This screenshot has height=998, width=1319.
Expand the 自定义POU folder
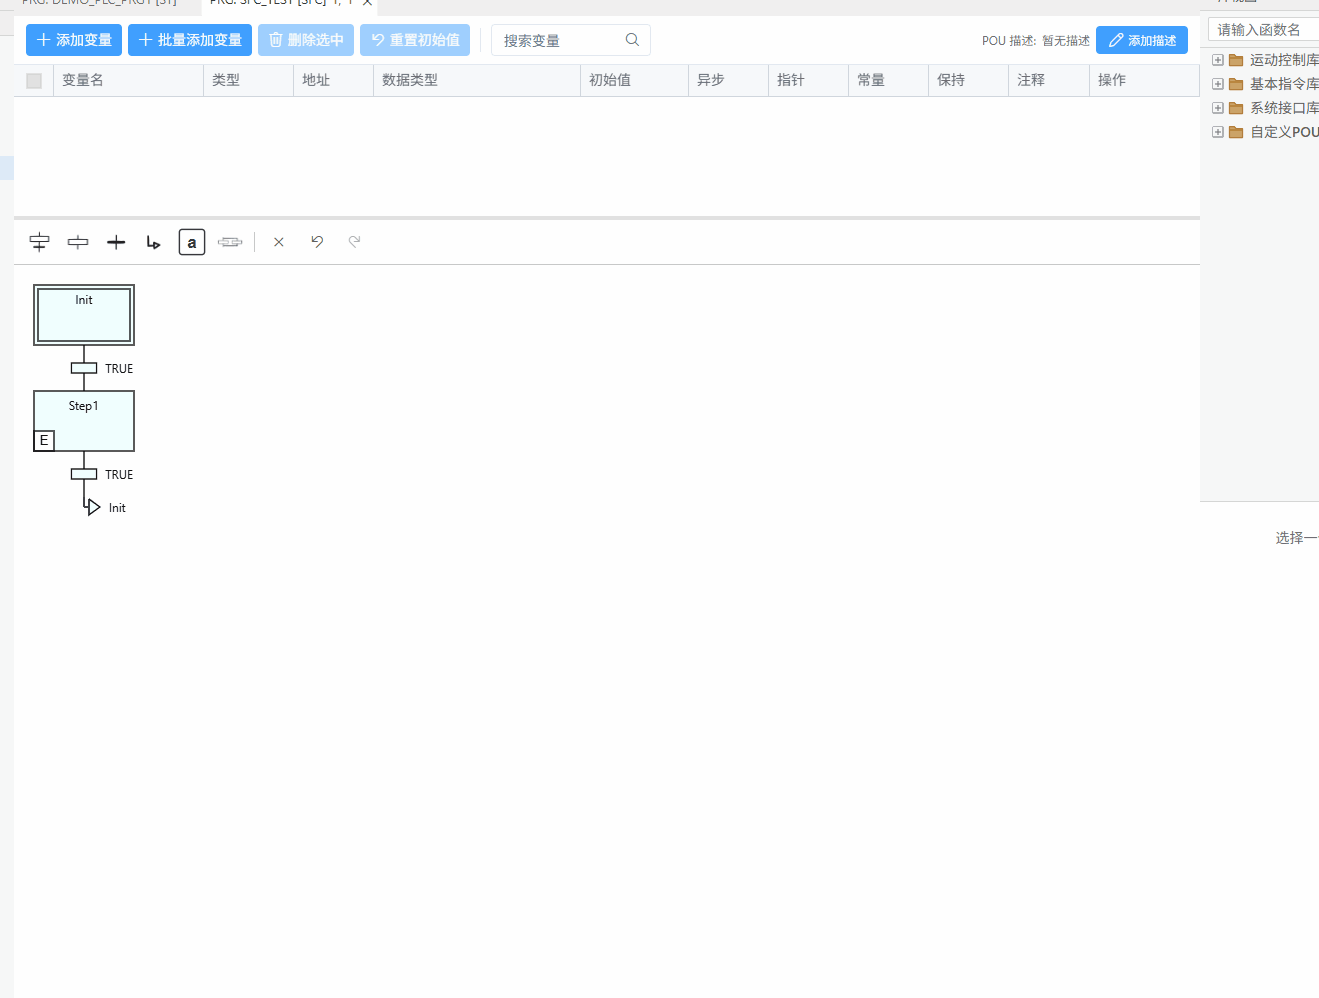[x=1218, y=132]
